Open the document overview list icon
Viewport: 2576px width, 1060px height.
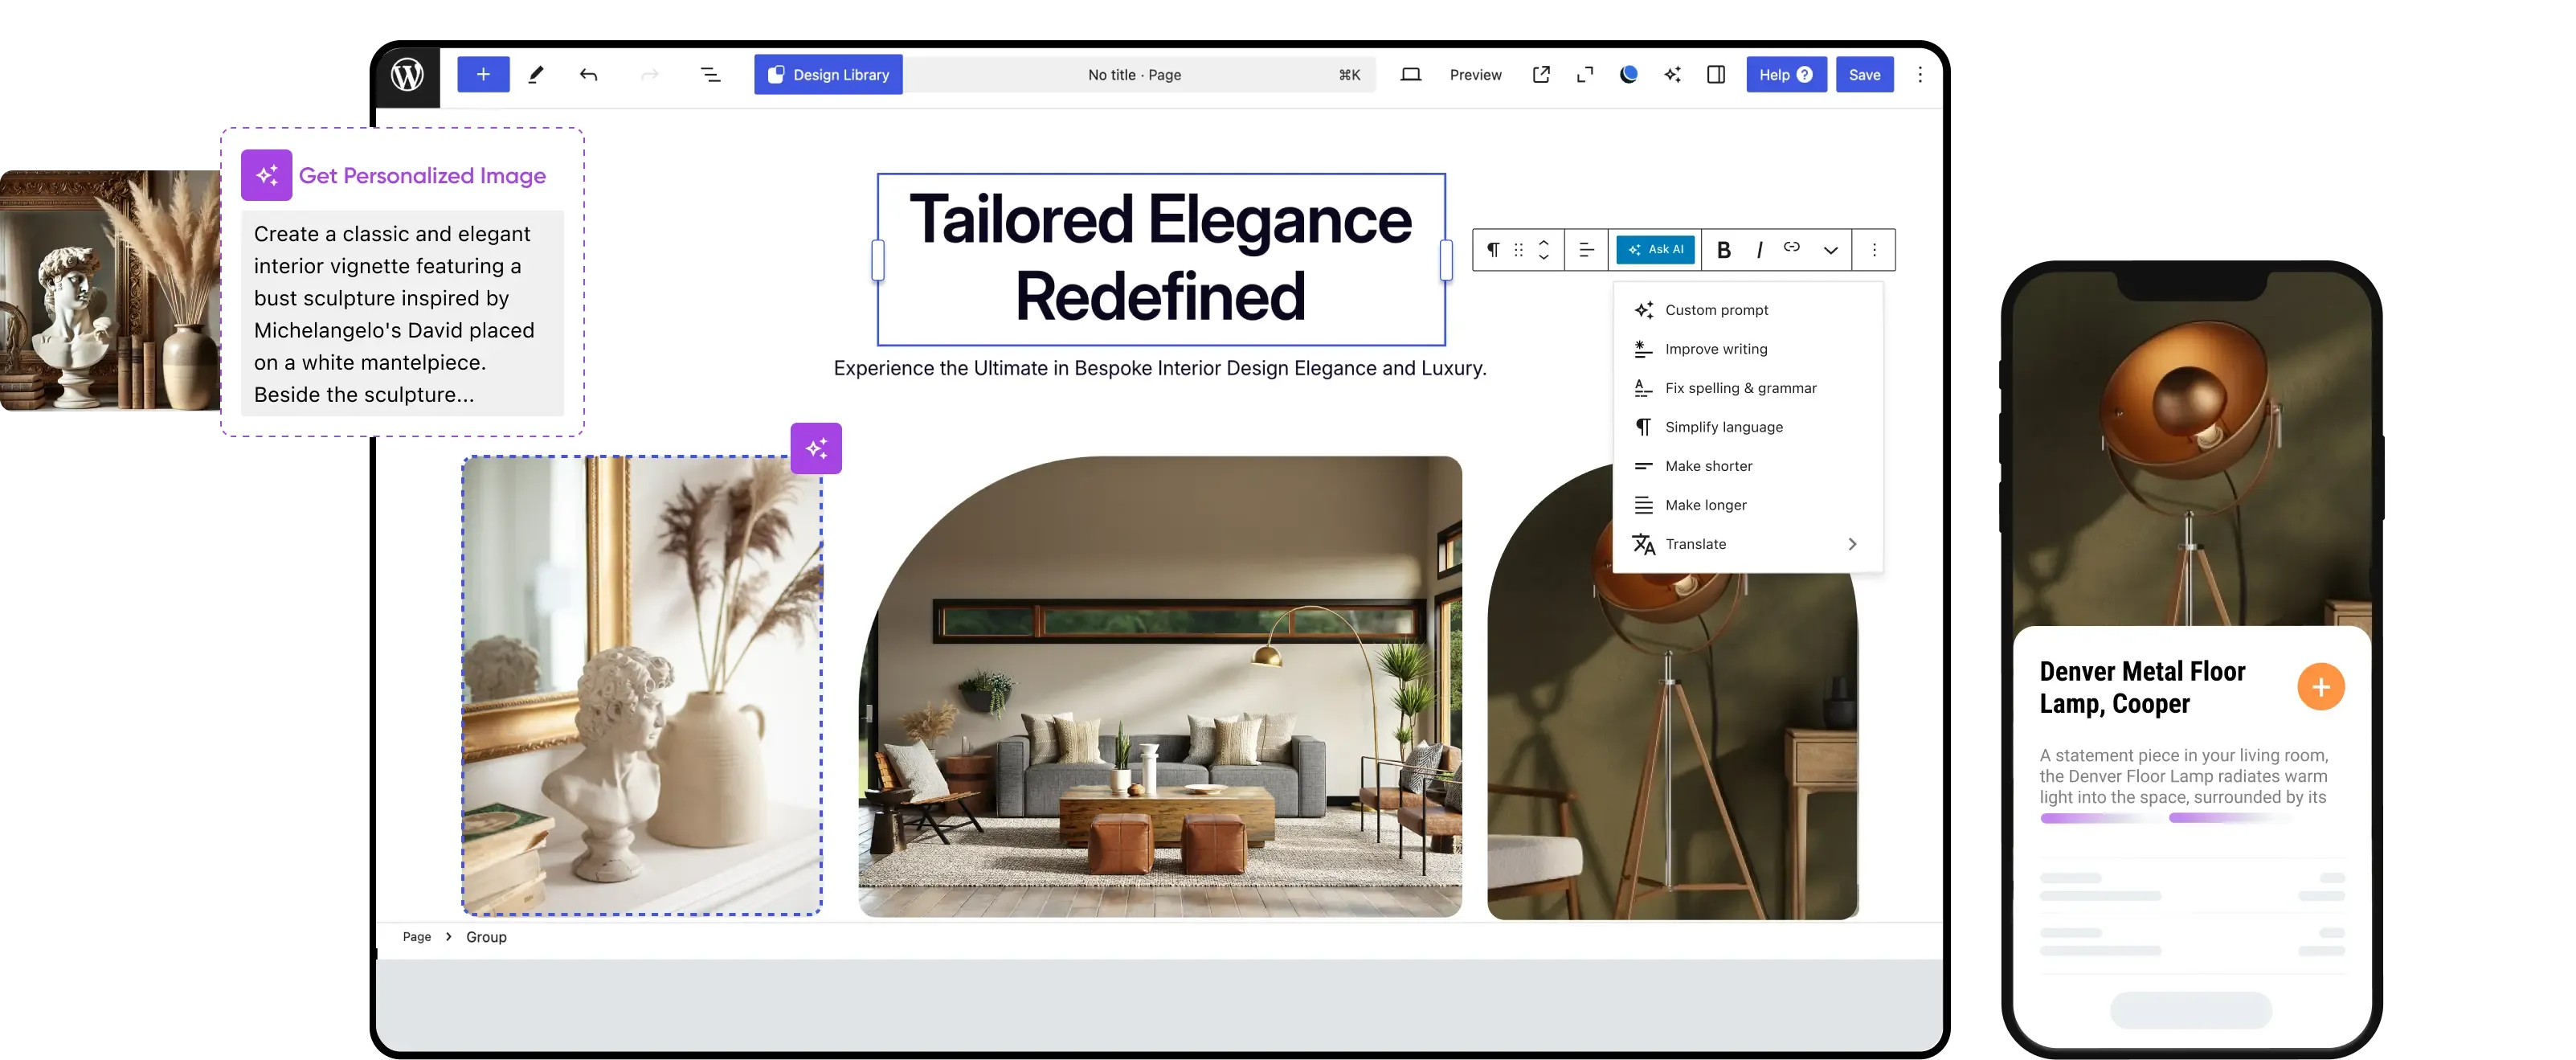(x=710, y=75)
